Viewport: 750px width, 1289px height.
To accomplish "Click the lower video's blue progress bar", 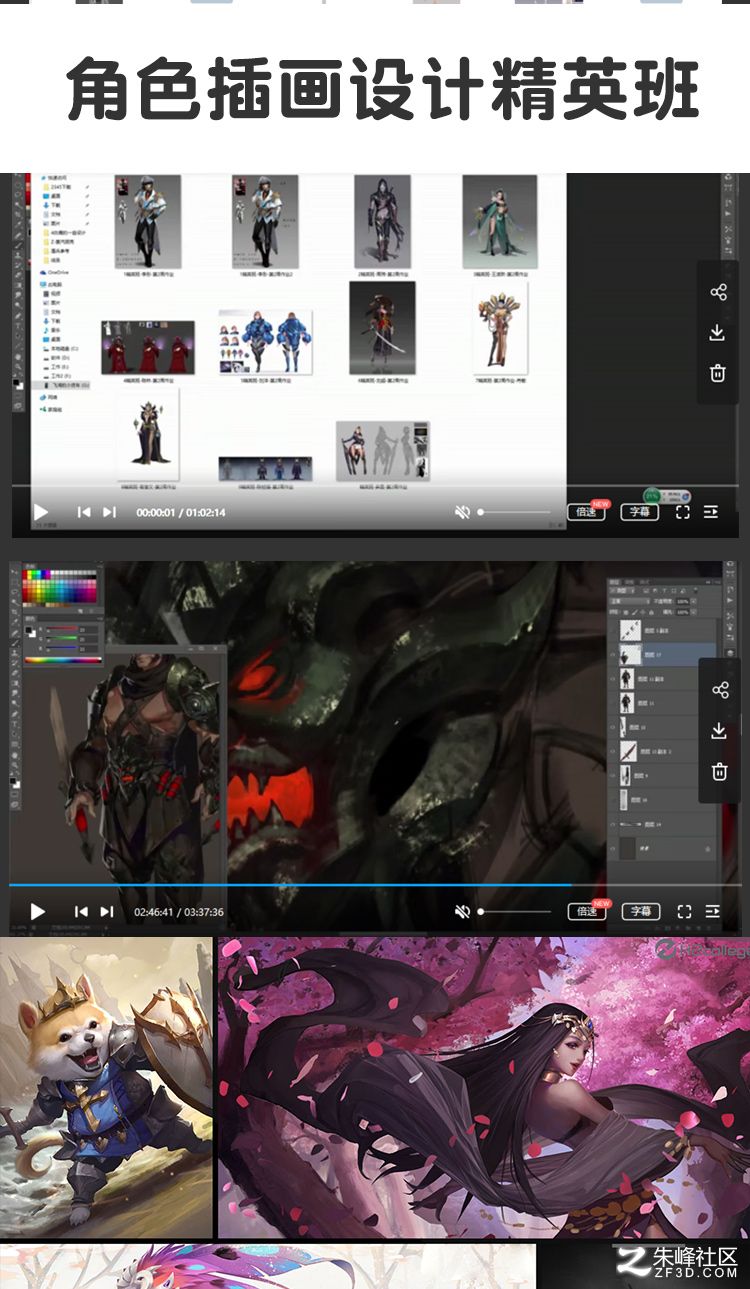I will 290,885.
